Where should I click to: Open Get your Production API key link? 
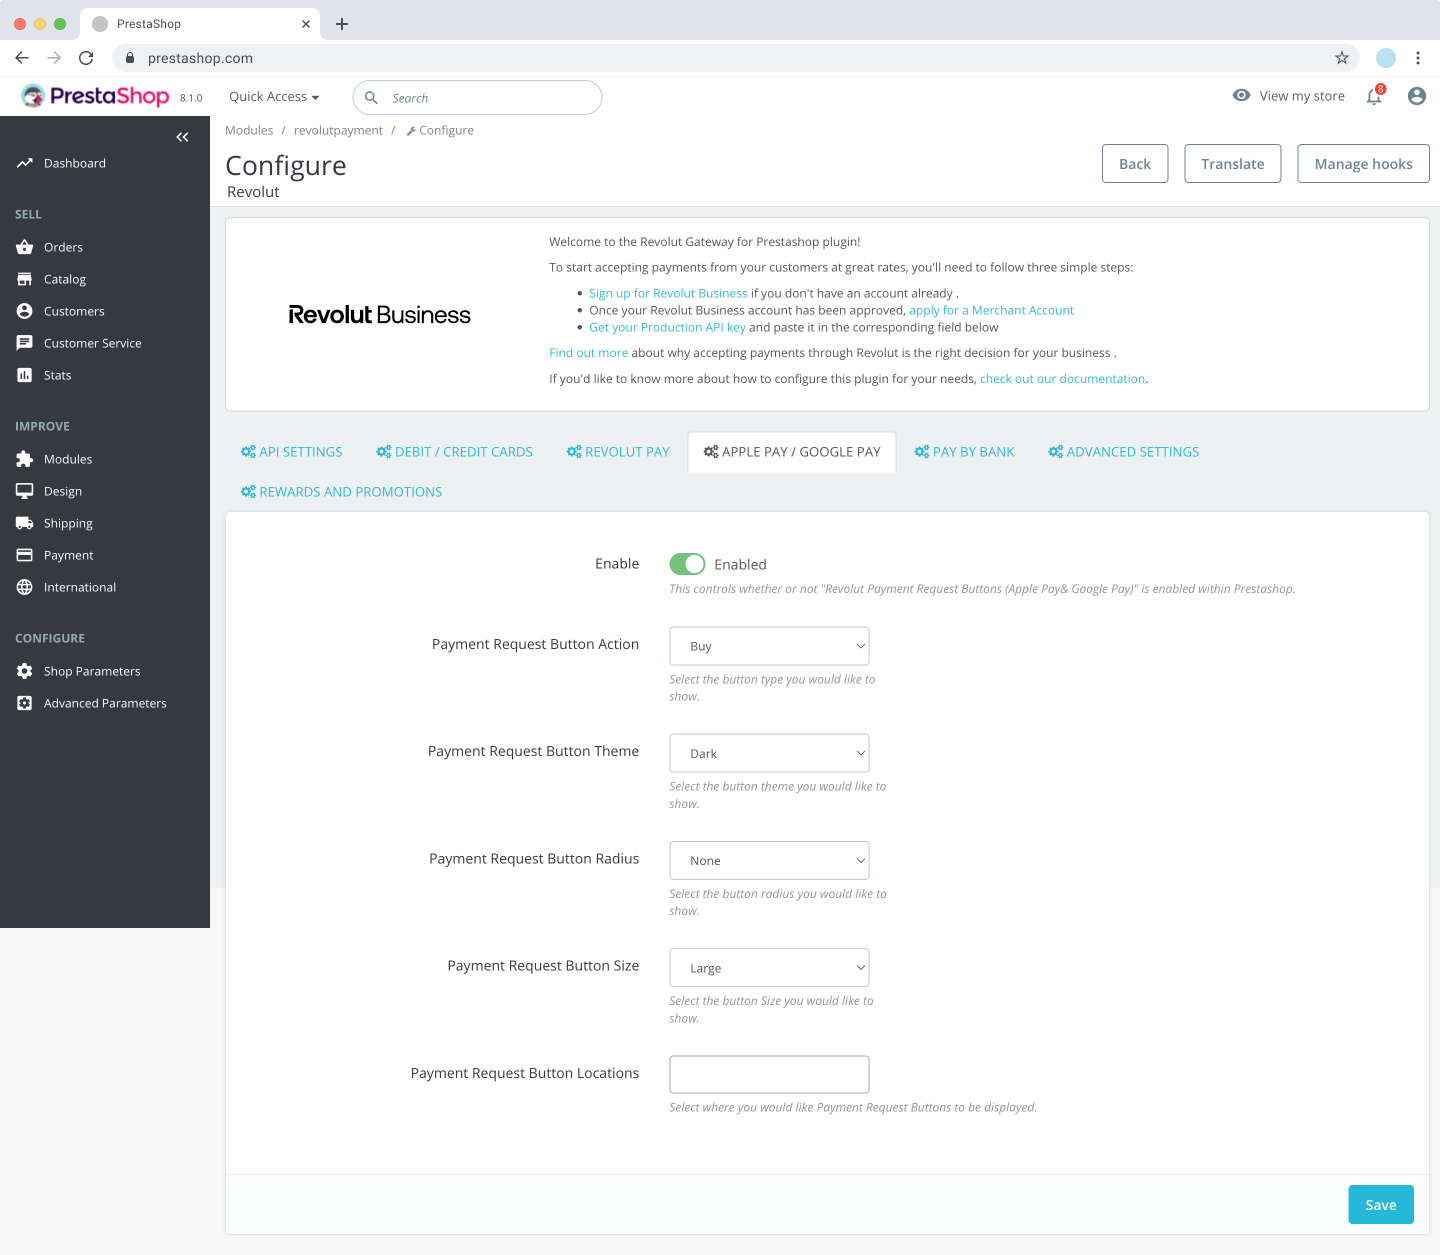tap(667, 327)
